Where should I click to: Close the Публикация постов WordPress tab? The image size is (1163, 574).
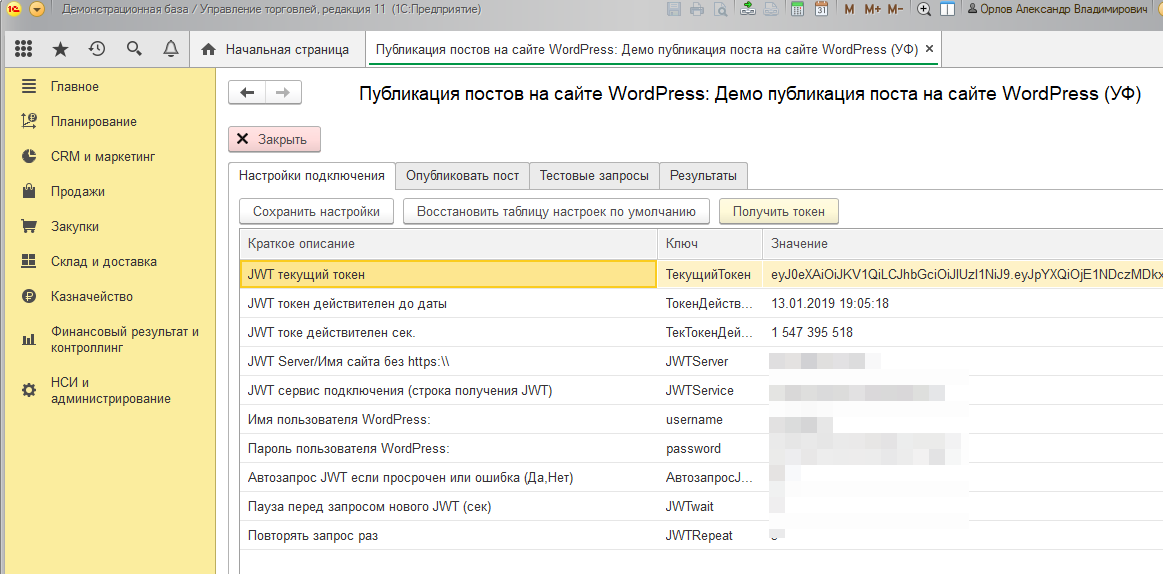tap(930, 50)
